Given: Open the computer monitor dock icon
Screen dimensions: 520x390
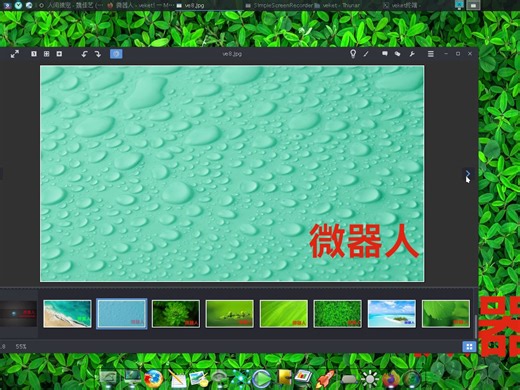Looking at the screenshot, I should [x=132, y=379].
